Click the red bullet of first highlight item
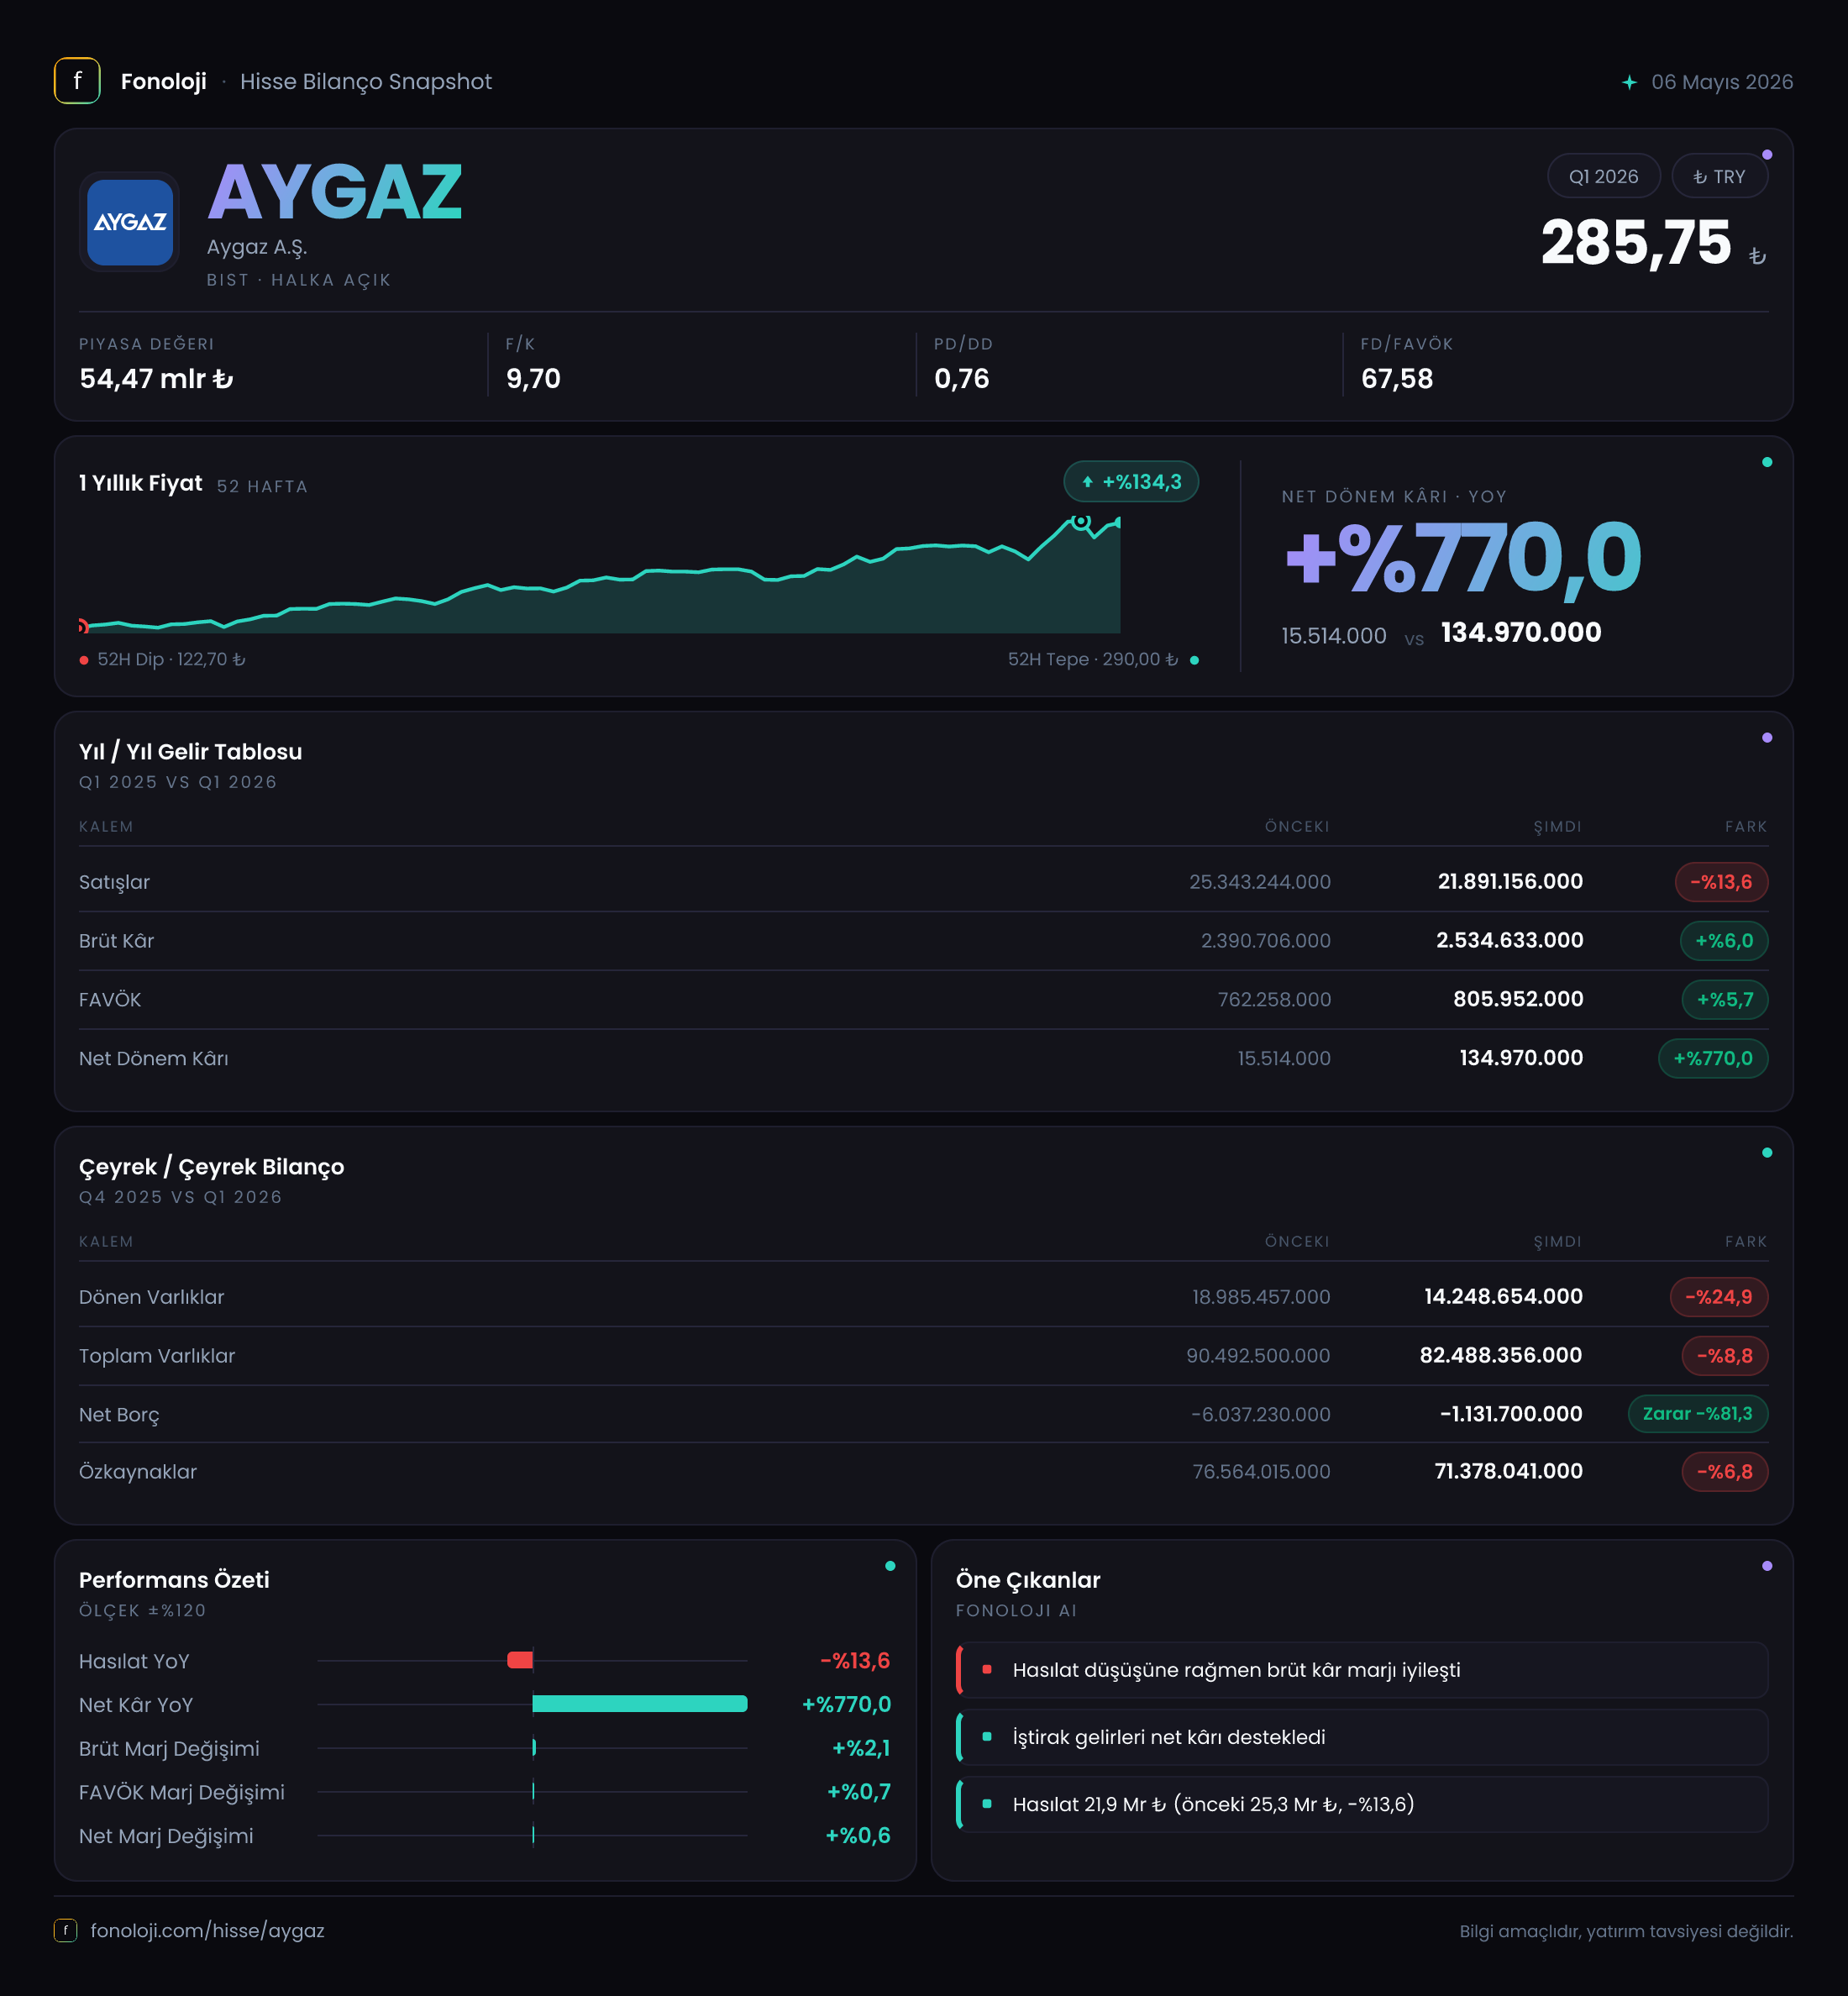1848x1996 pixels. point(987,1669)
